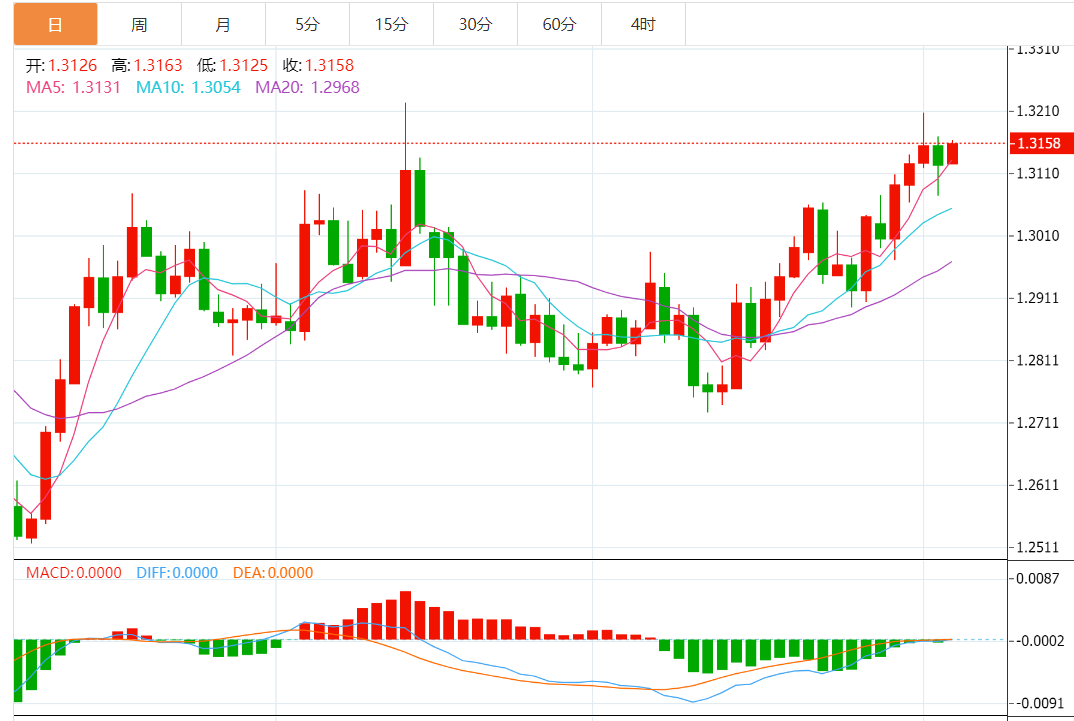The image size is (1074, 721).
Task: Click the 1.2611 price axis label
Action: pos(1038,485)
